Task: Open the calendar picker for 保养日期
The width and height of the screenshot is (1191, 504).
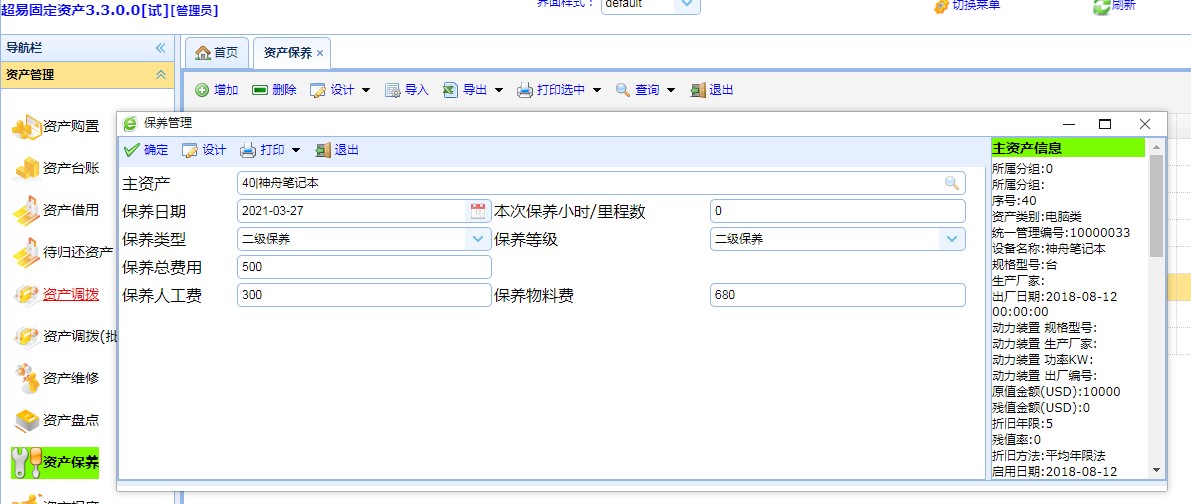Action: 478,211
